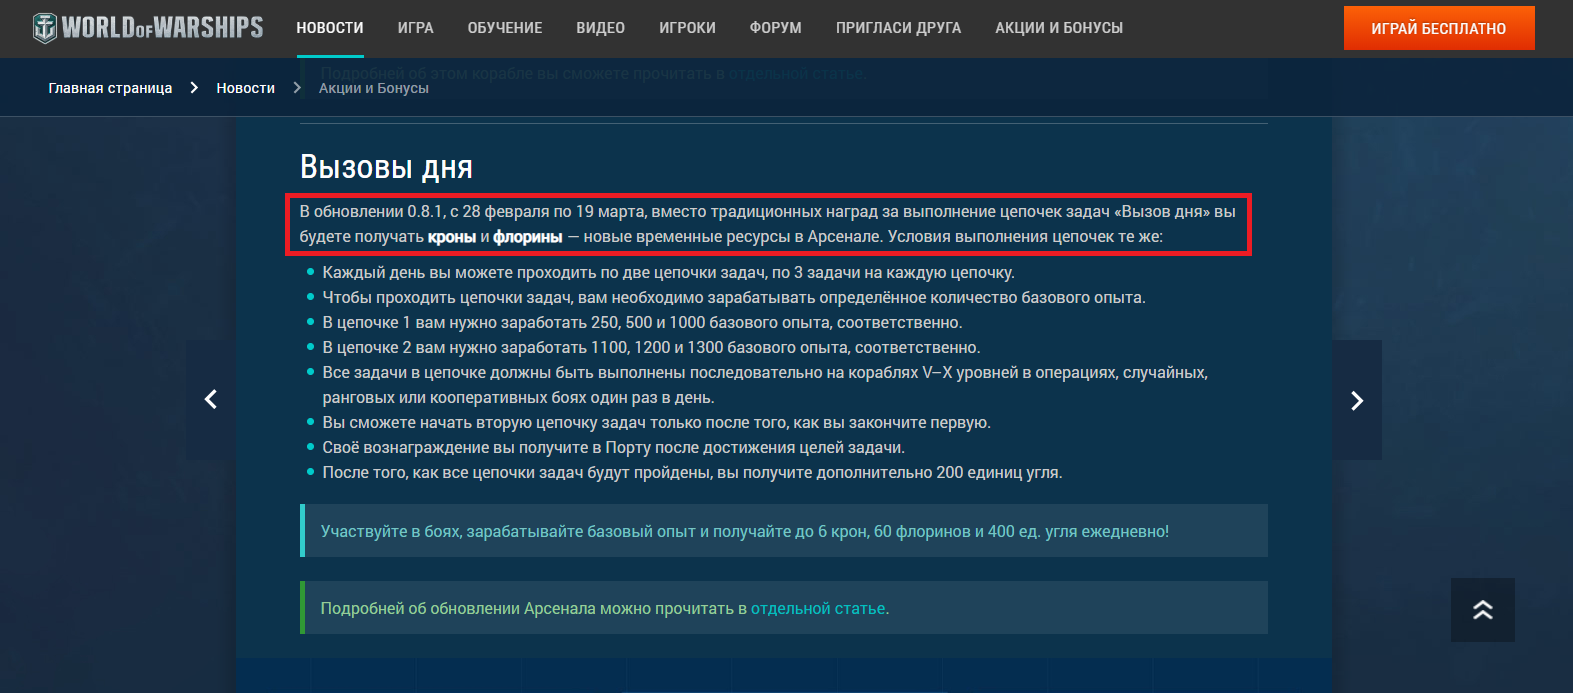
Task: Open the ИГРА menu item
Action: tap(415, 28)
